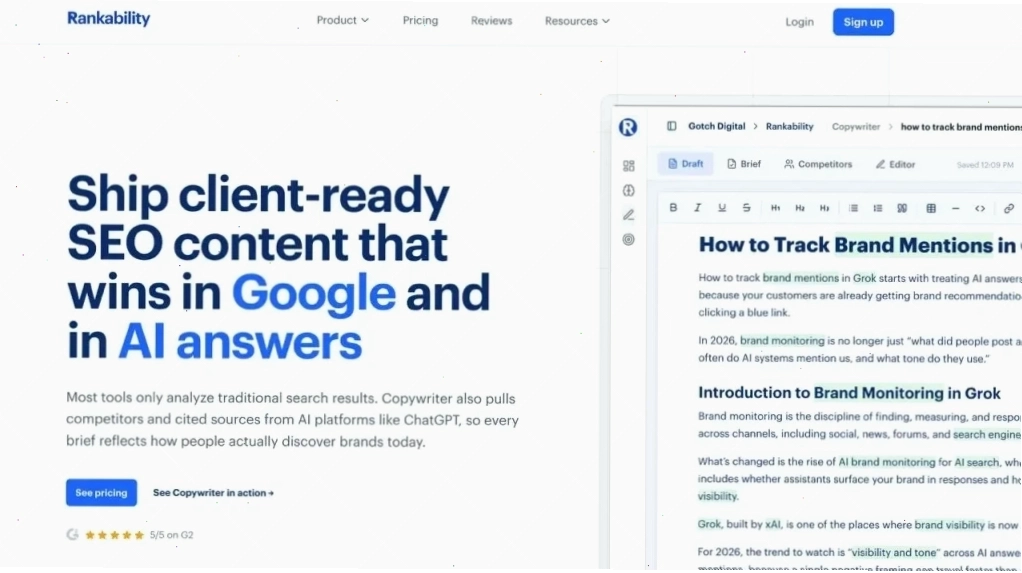Switch to the Competitors tab
1022x573 pixels.
[818, 164]
